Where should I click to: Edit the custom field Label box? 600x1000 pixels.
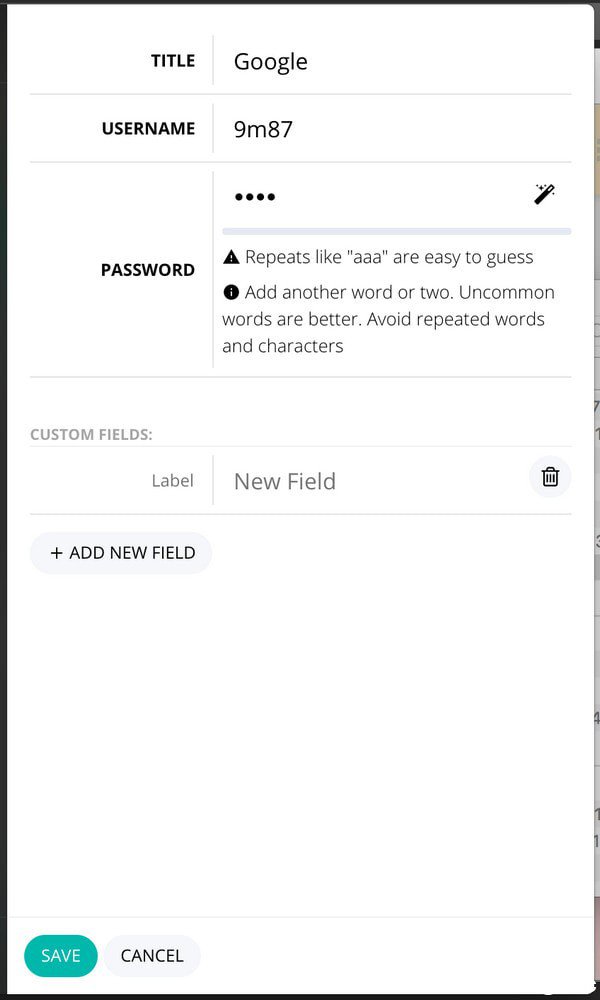click(x=172, y=481)
